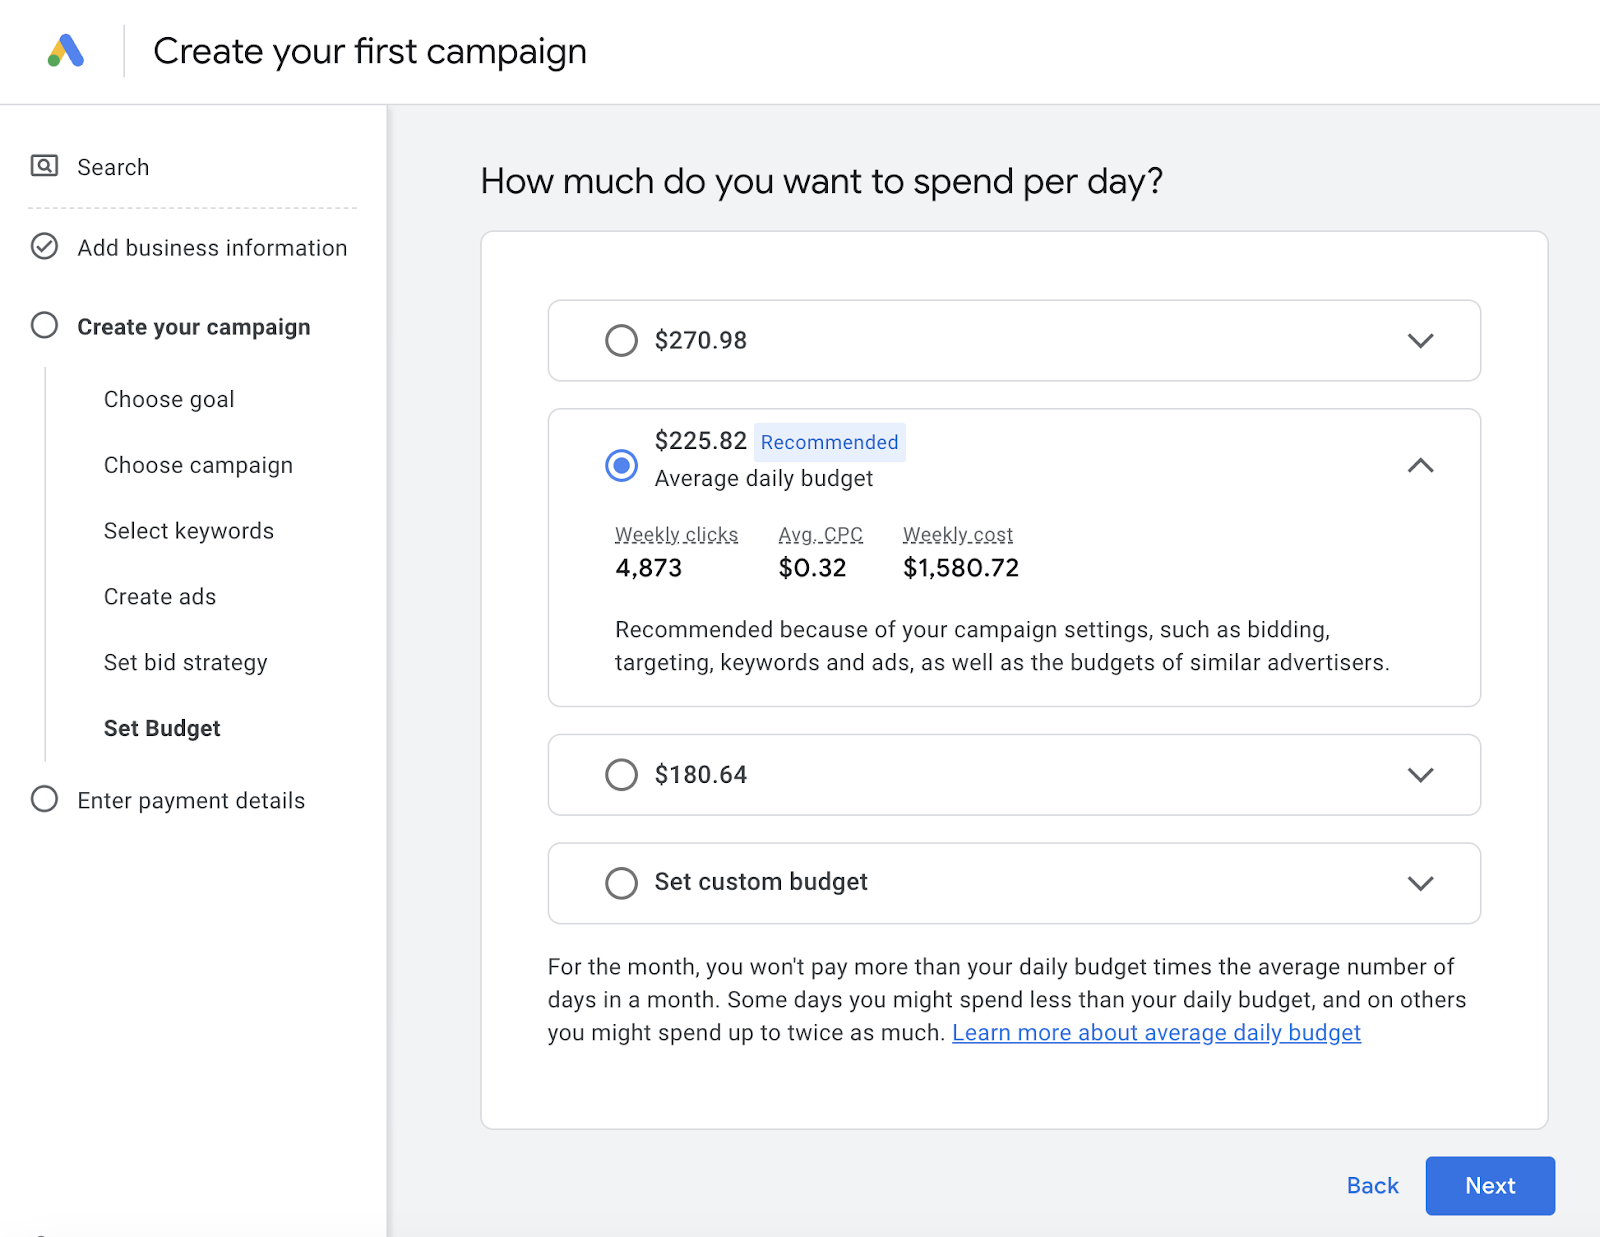Click the Search icon in the sidebar

[x=44, y=165]
